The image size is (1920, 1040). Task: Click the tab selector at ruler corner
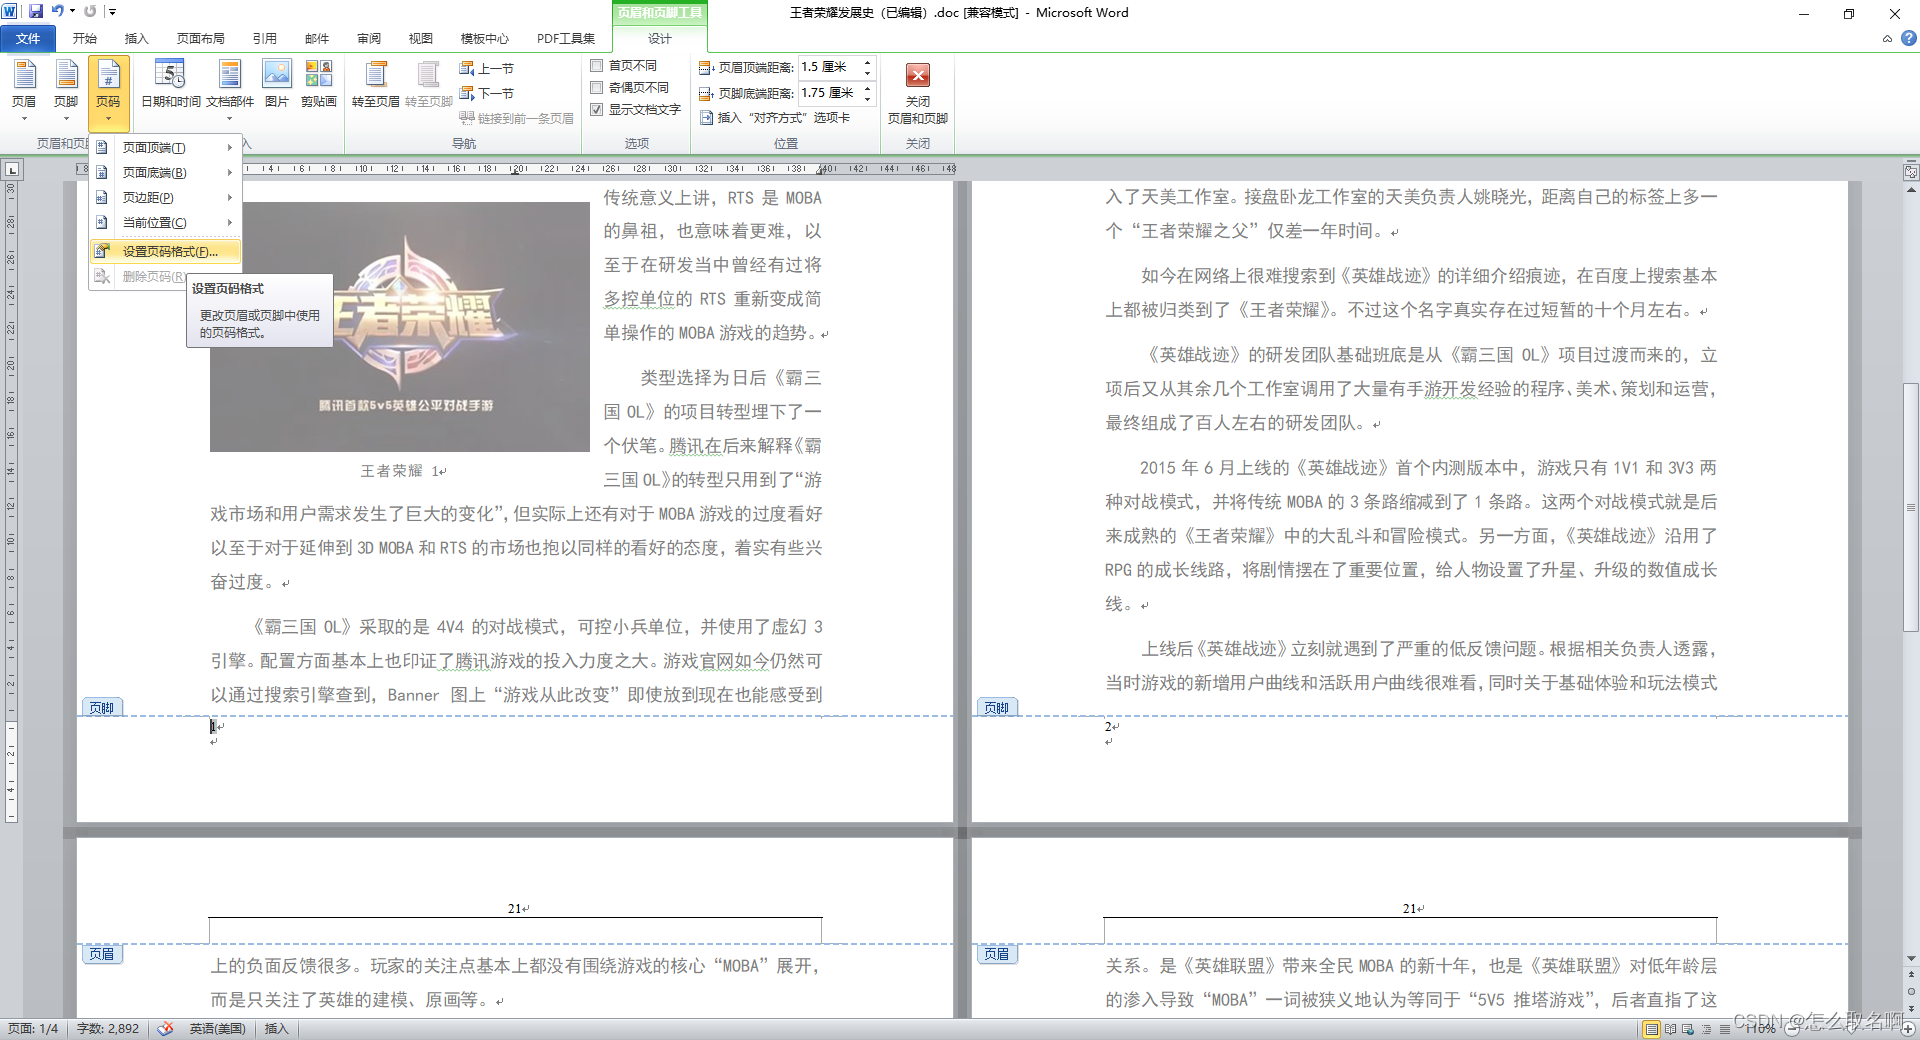[11, 170]
